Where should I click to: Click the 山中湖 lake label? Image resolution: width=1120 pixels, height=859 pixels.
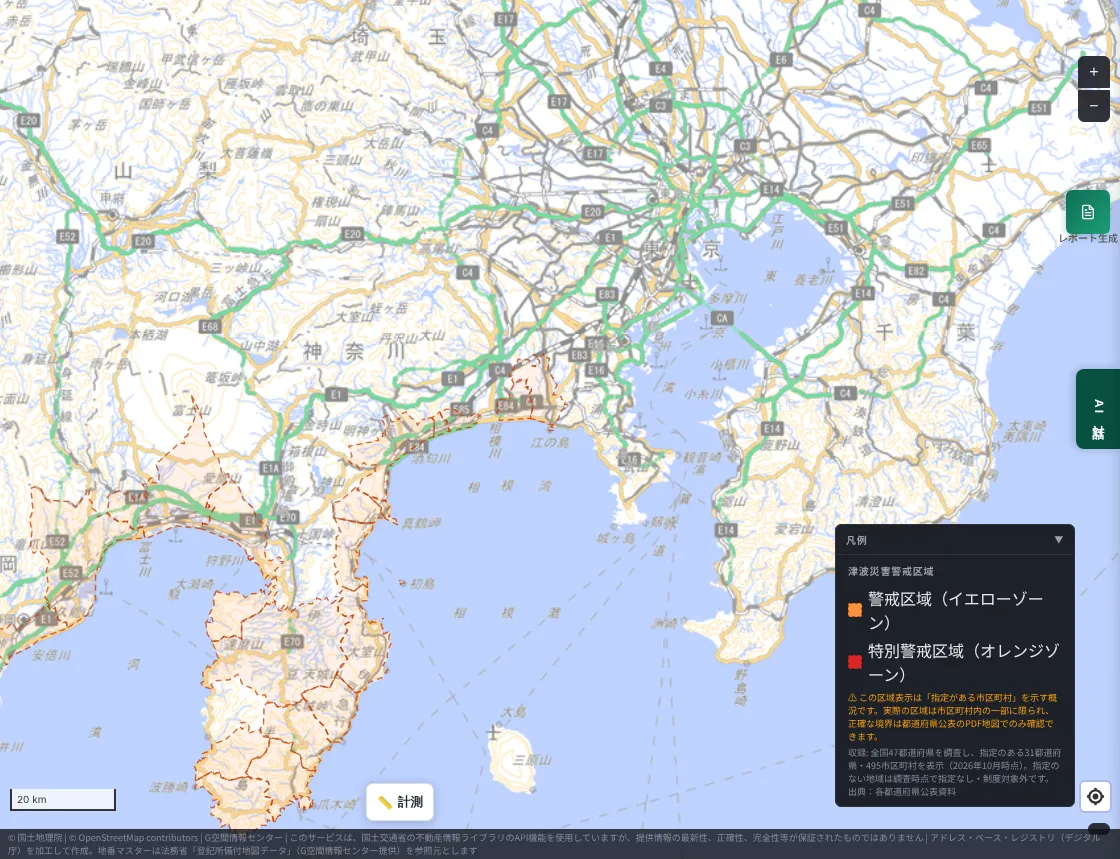pyautogui.click(x=259, y=346)
